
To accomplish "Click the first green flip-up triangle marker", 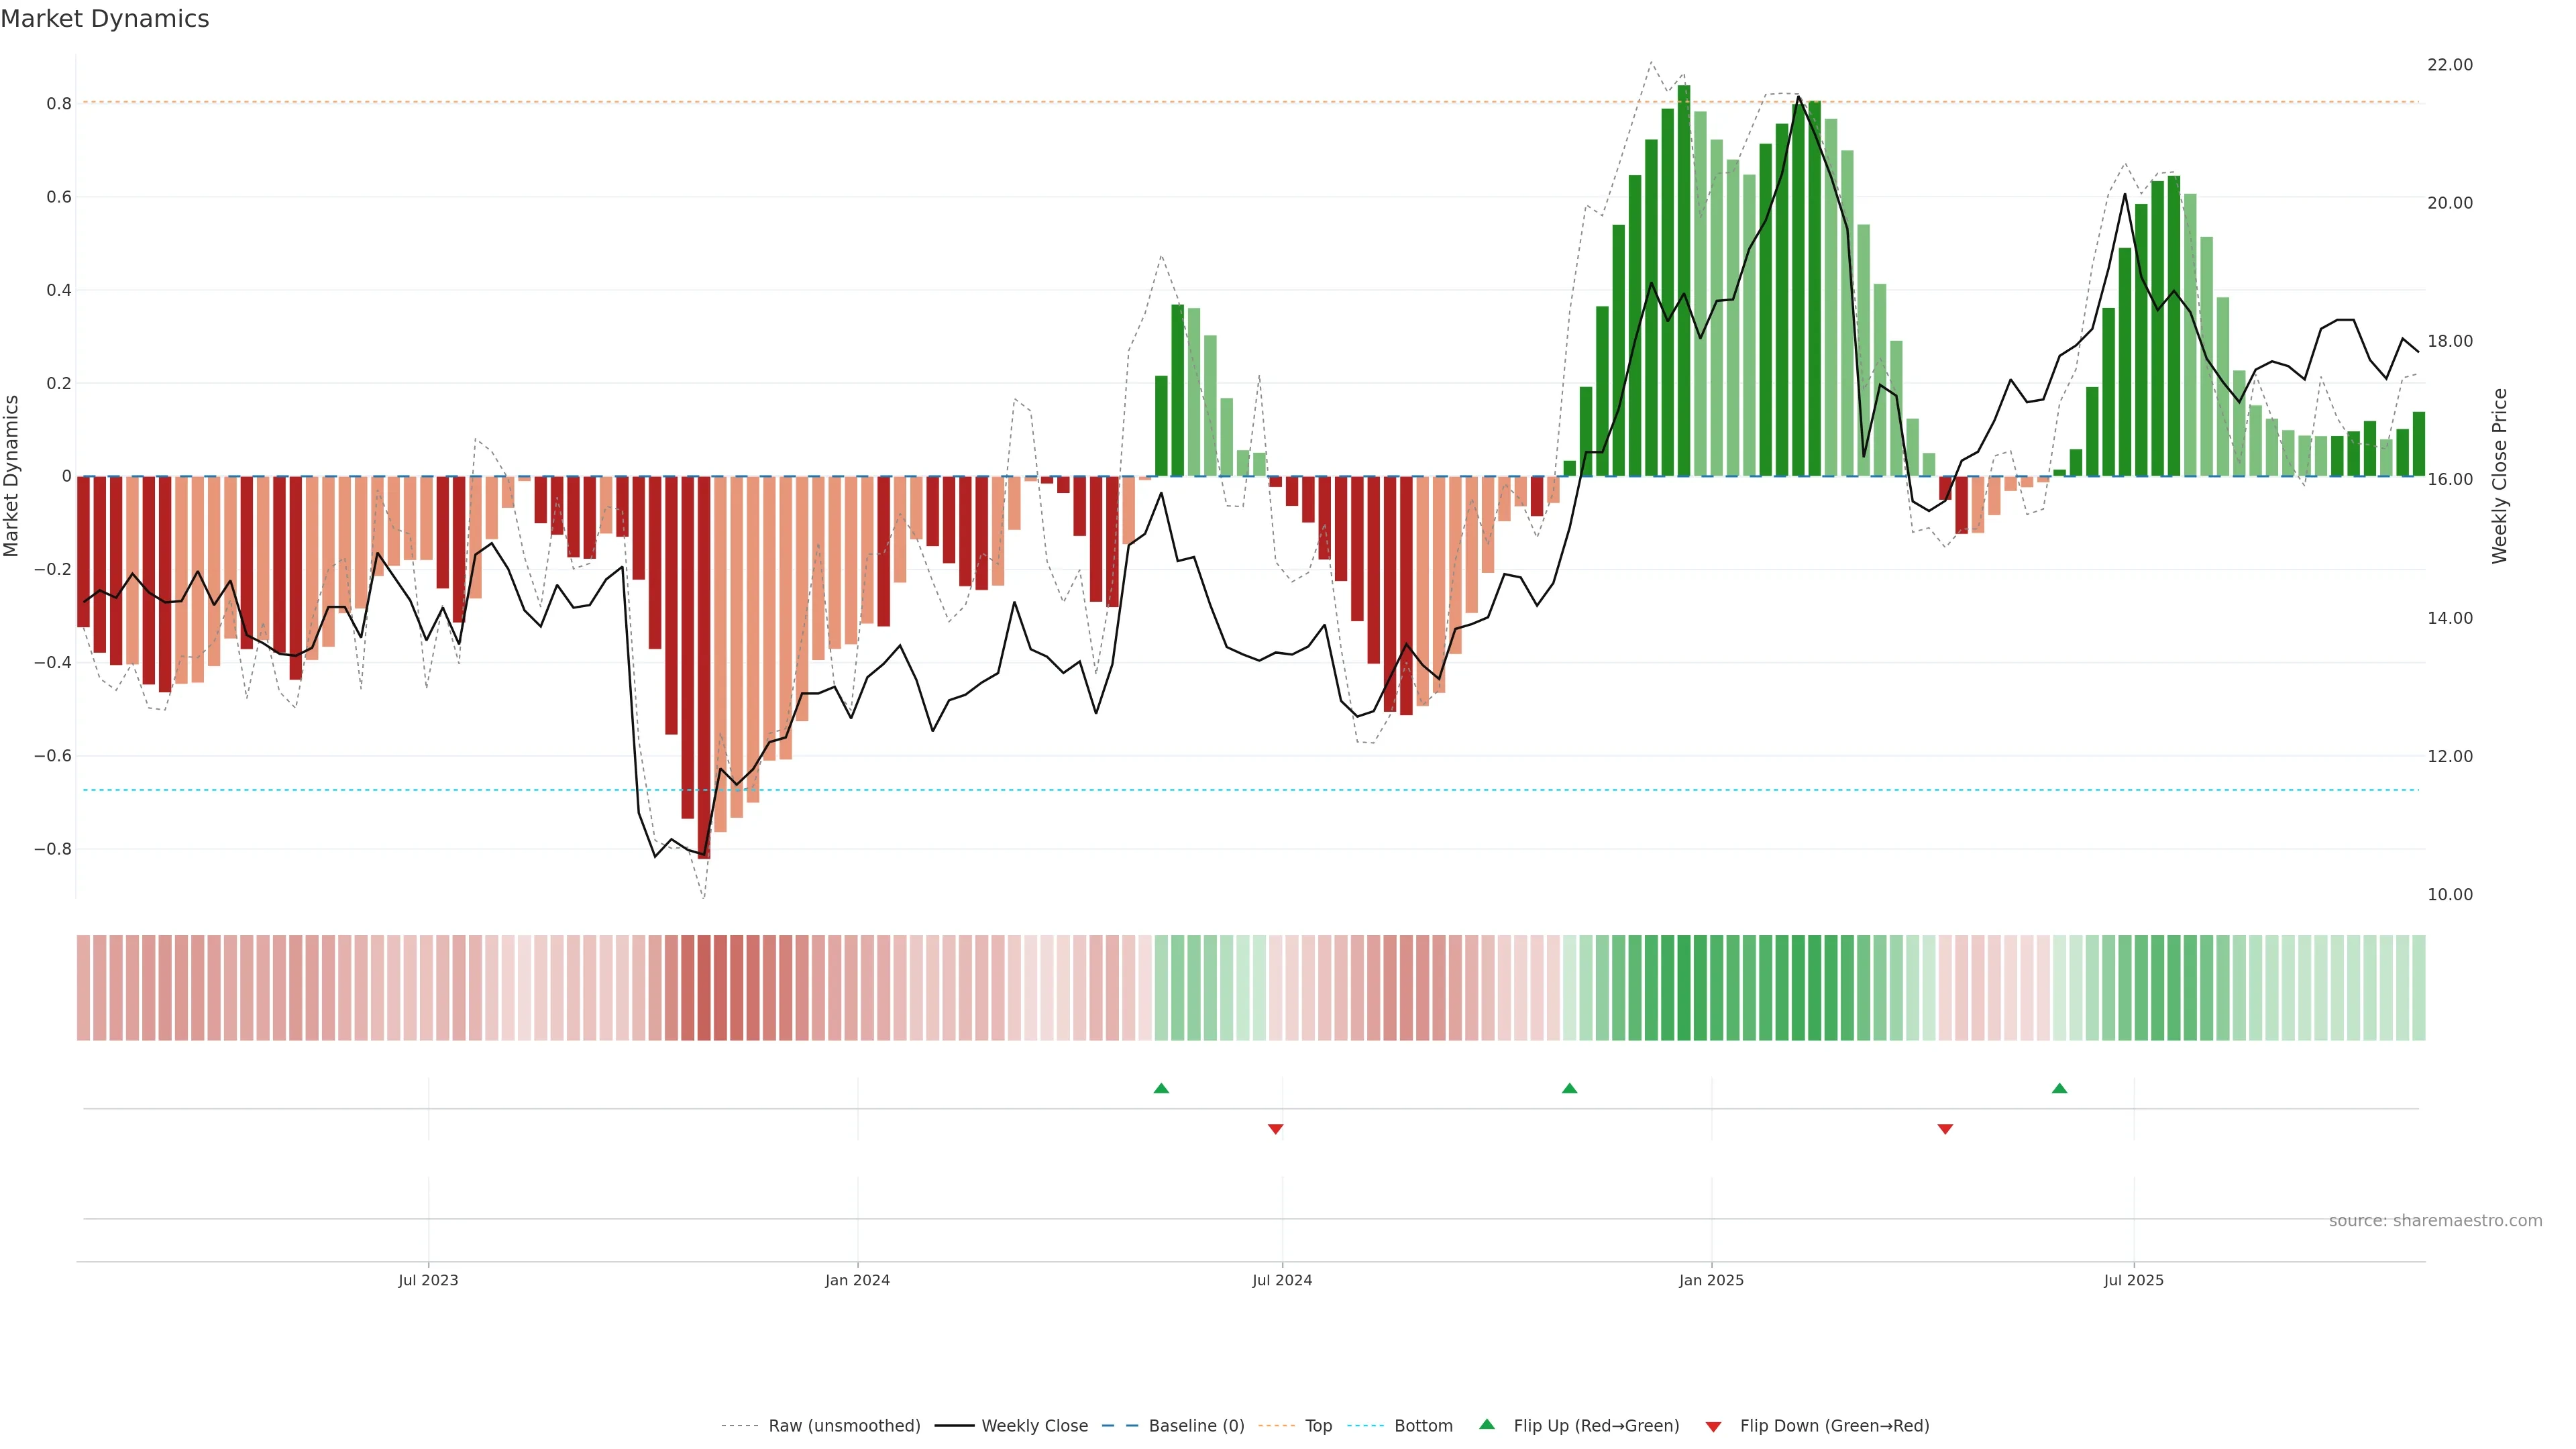I will 1161,1088.
